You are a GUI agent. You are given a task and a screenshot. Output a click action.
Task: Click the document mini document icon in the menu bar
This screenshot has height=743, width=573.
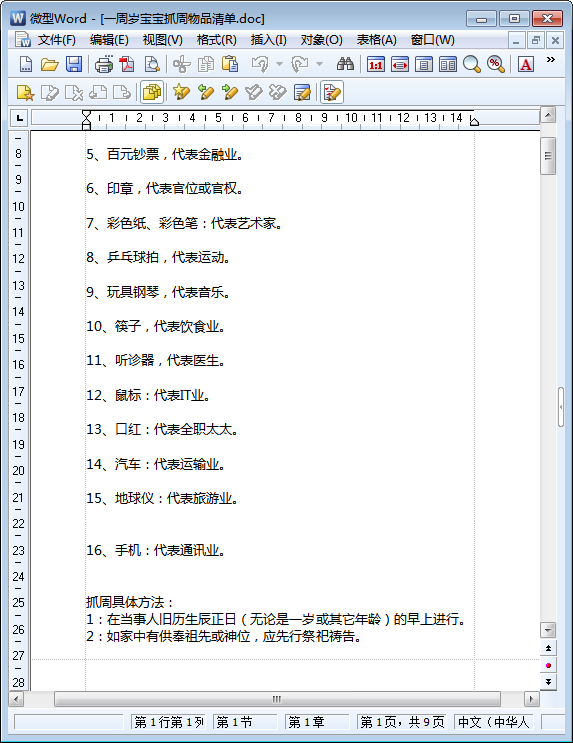(23, 40)
